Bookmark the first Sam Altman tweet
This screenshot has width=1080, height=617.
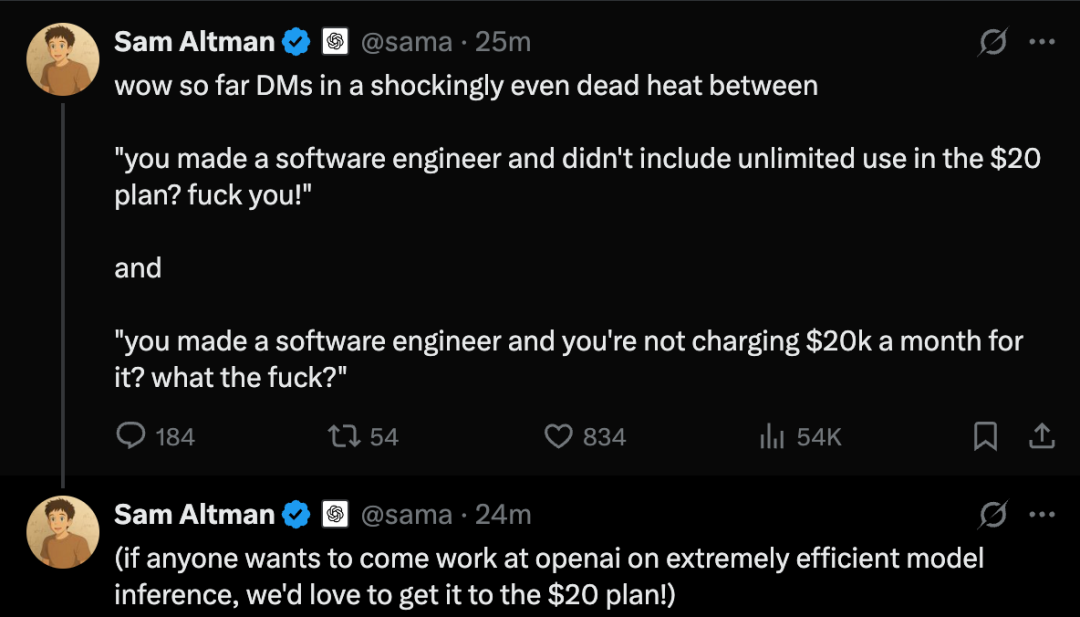[985, 436]
